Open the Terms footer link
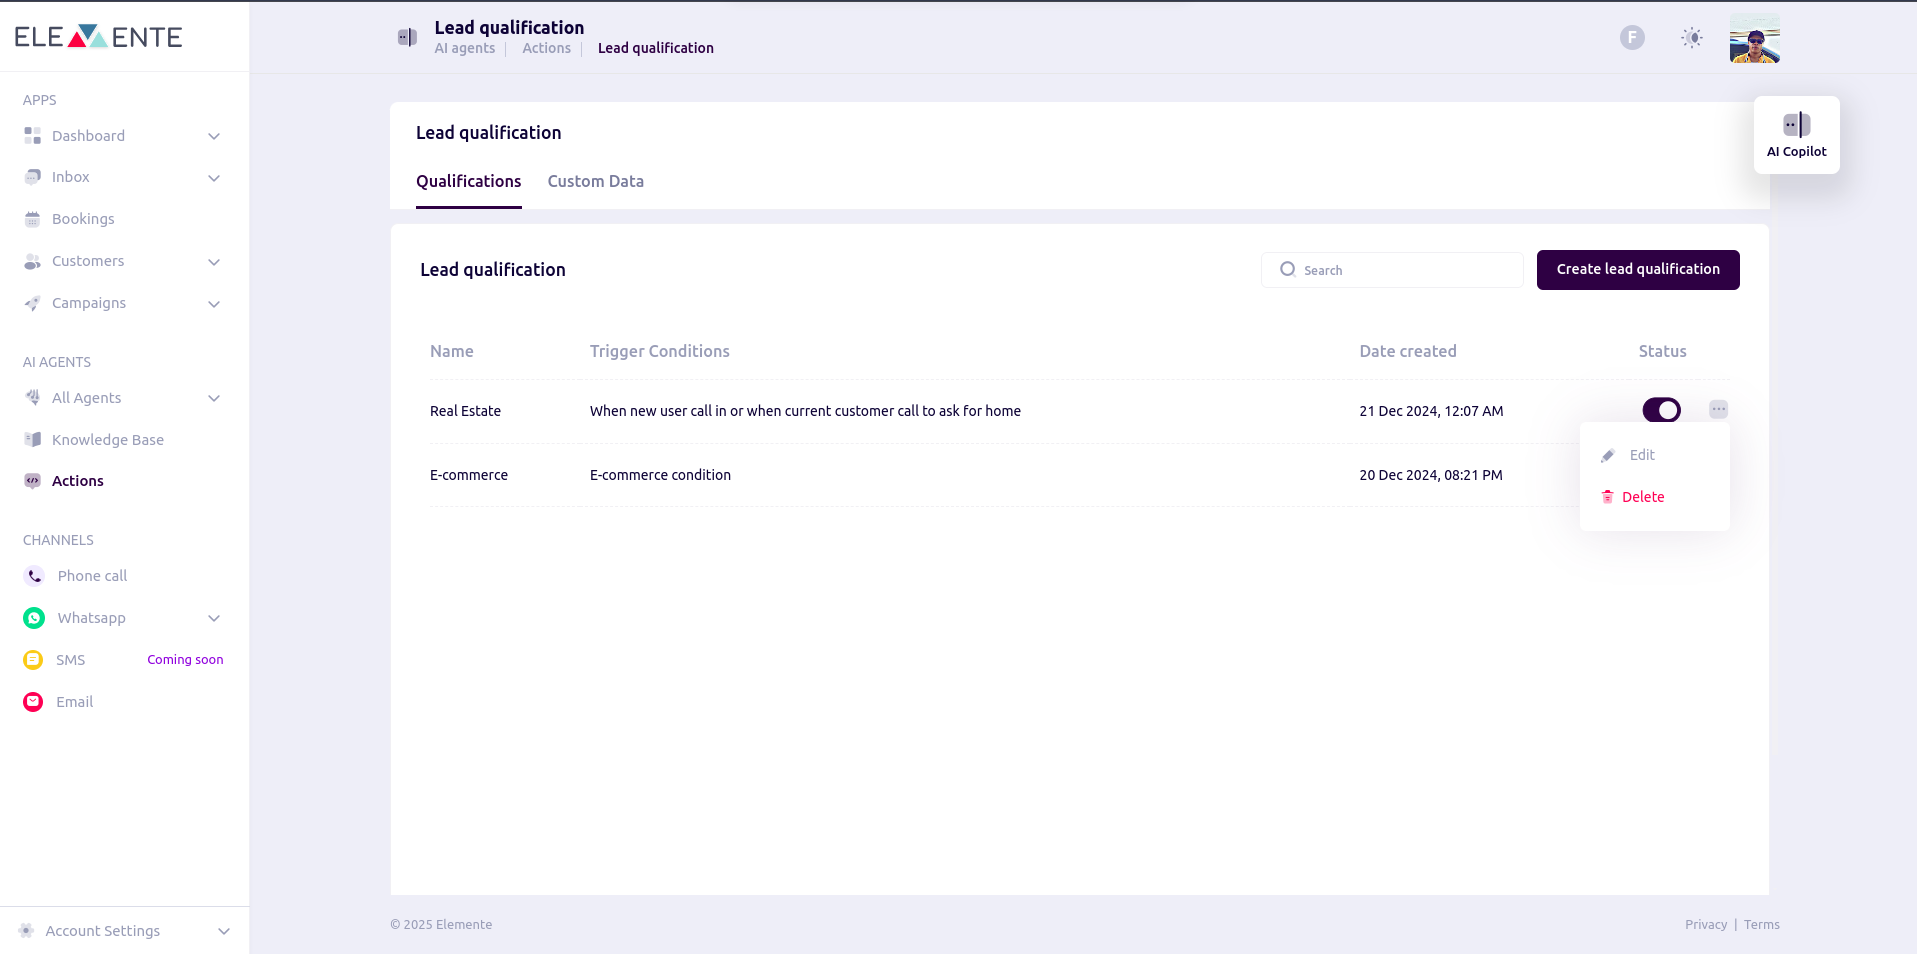1917x954 pixels. [x=1762, y=924]
